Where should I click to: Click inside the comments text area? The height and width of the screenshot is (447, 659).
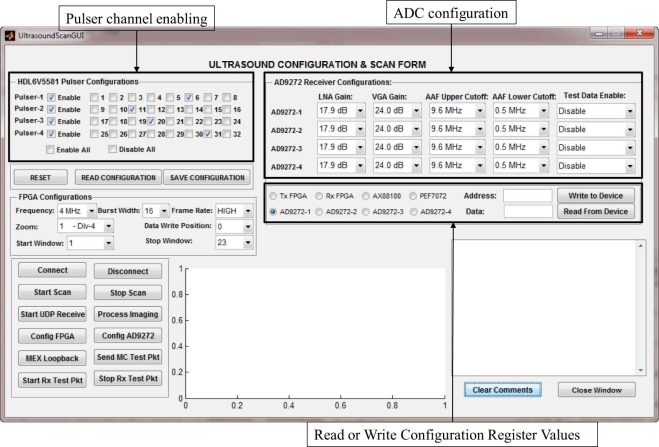[545, 308]
